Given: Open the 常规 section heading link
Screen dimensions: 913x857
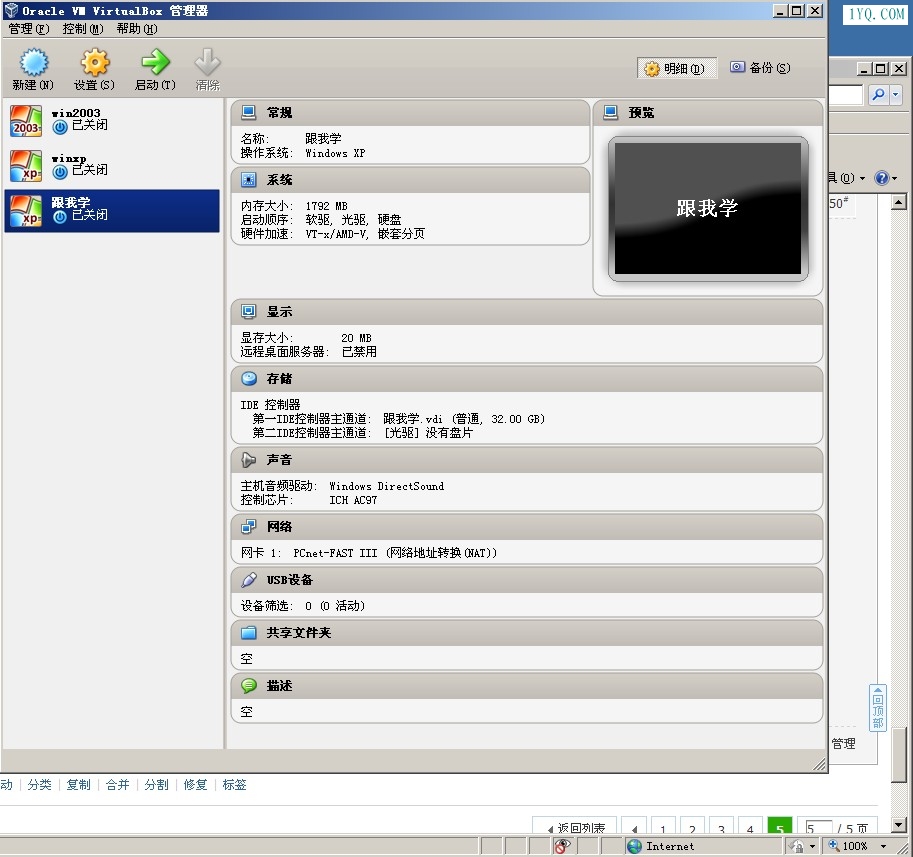Looking at the screenshot, I should pos(279,112).
